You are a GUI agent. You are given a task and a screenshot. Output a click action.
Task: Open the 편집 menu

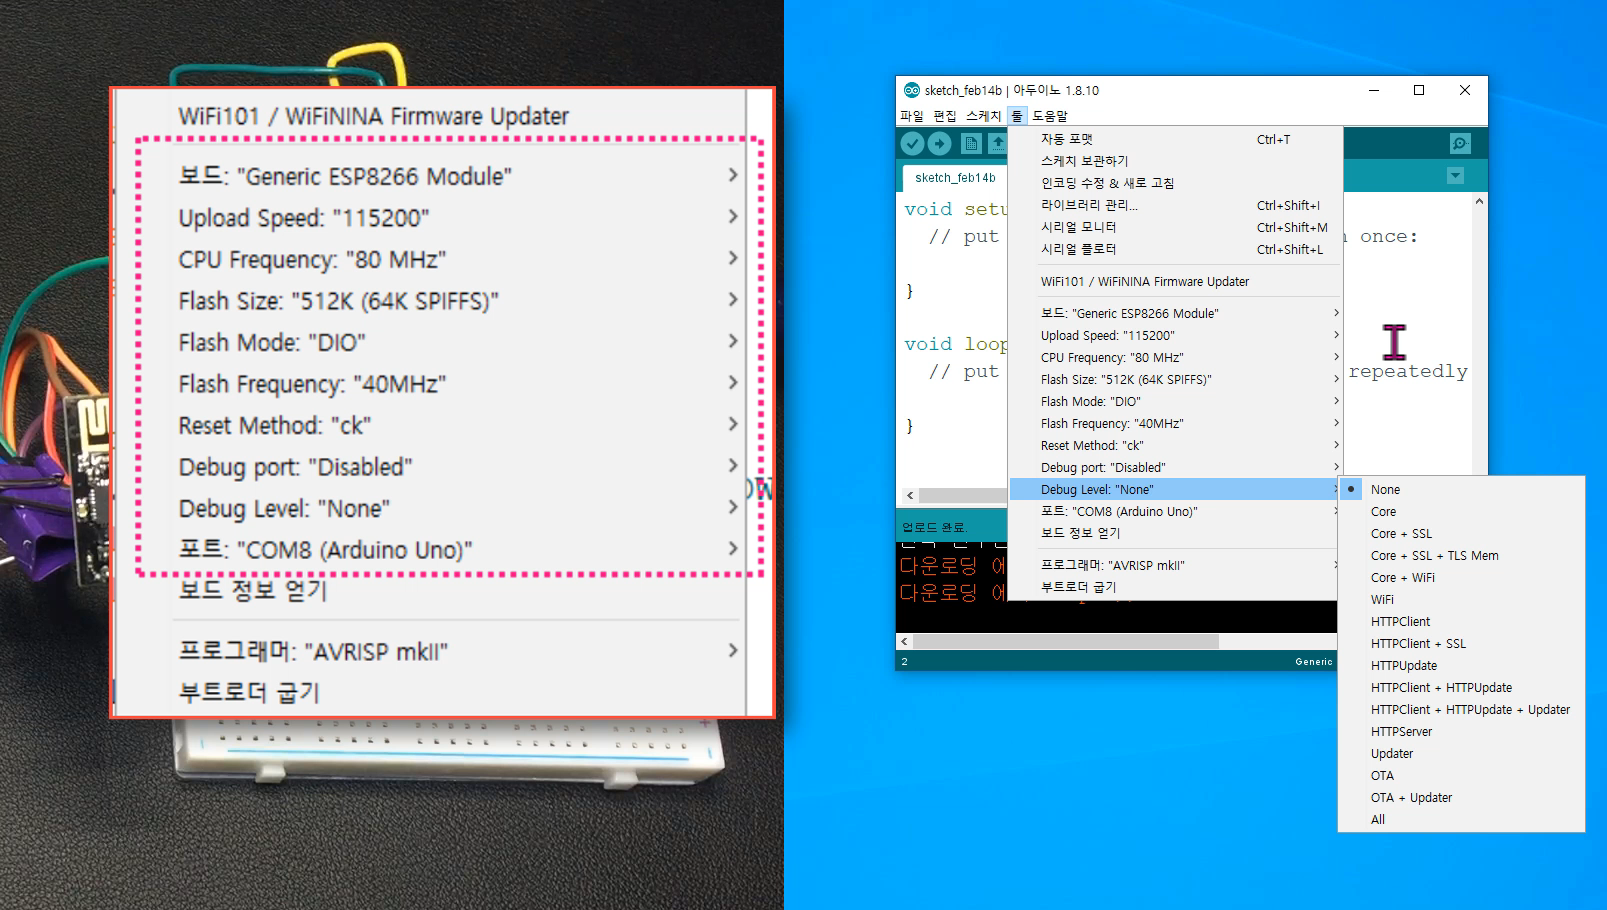(945, 116)
